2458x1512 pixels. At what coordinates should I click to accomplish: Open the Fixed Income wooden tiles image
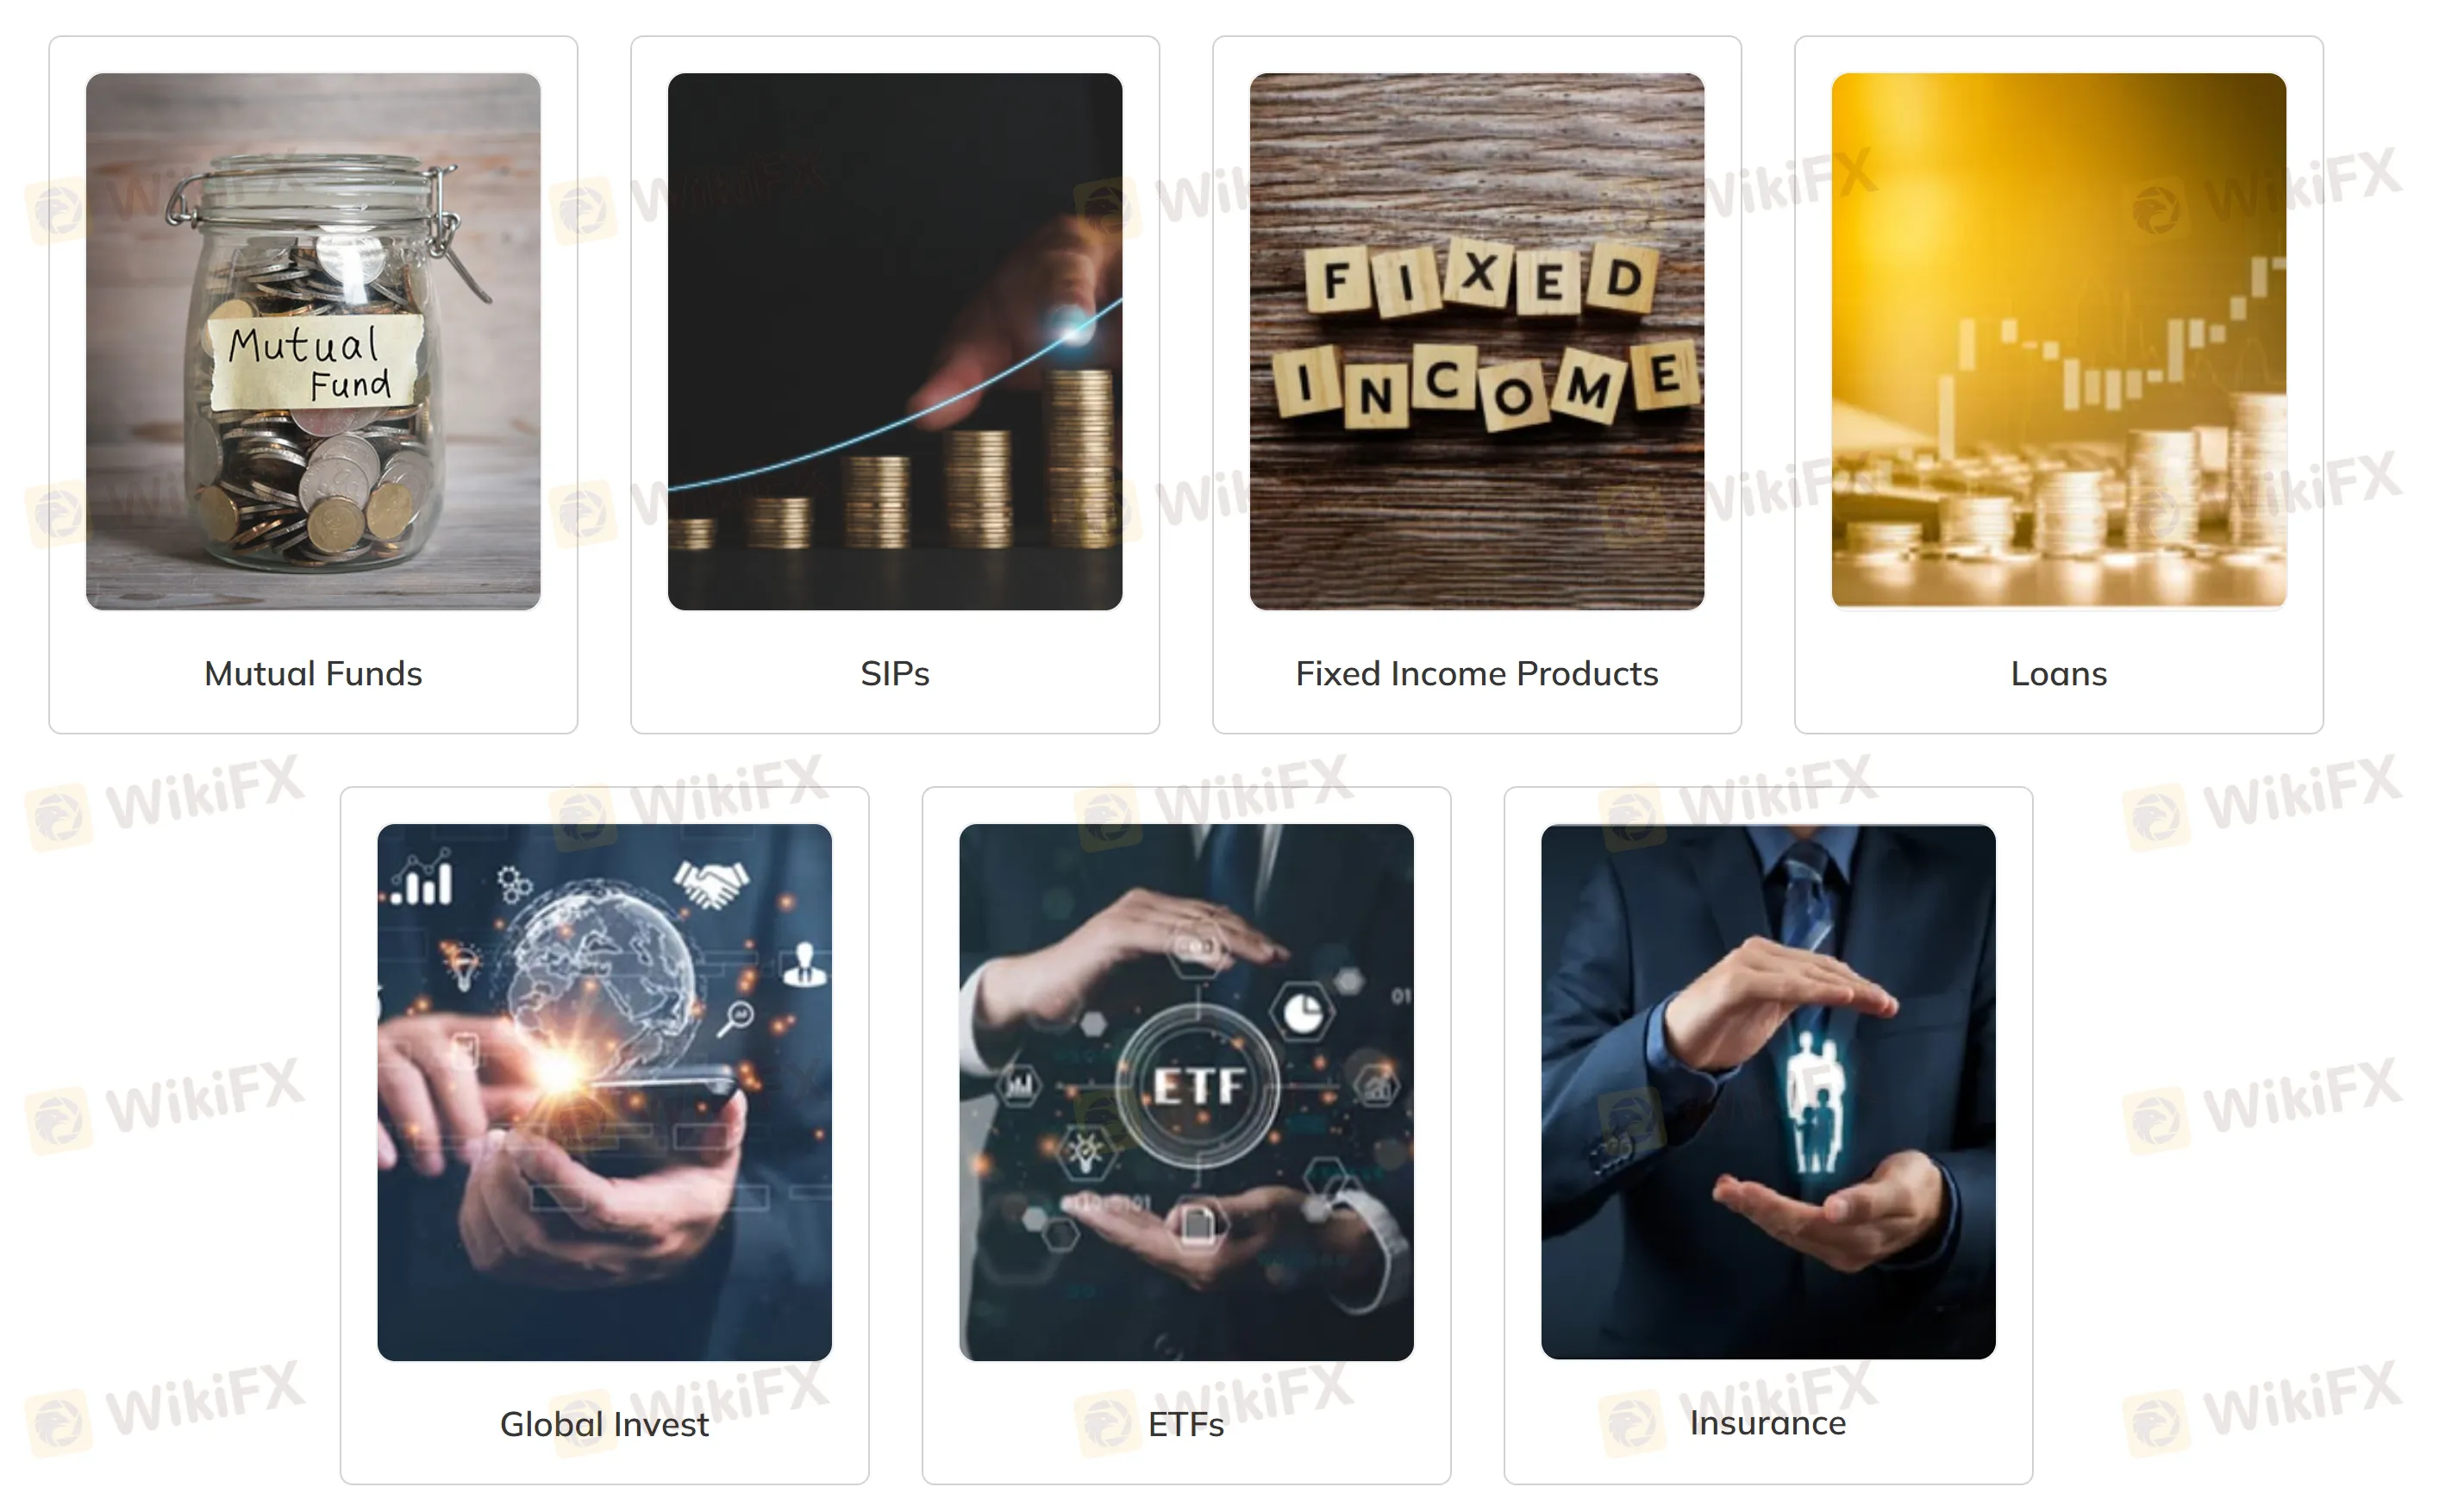click(x=1477, y=341)
